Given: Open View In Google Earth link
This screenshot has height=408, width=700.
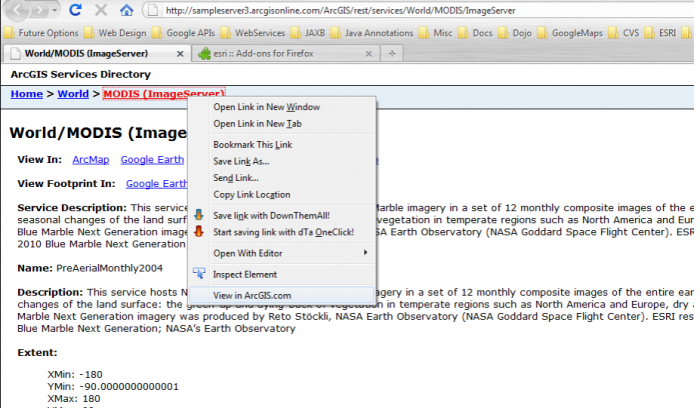Looking at the screenshot, I should pos(152,160).
